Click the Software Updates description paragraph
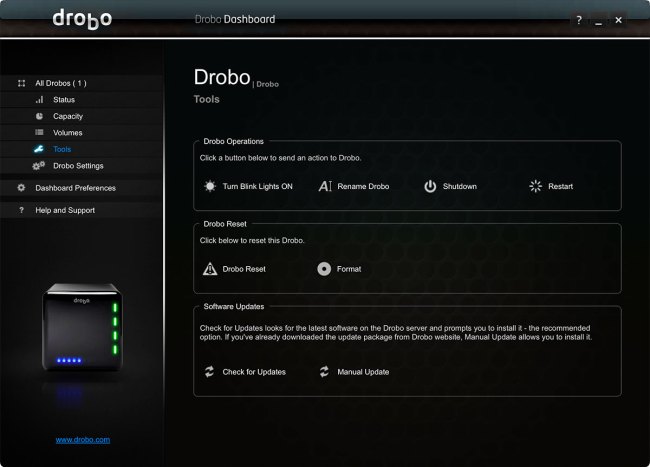This screenshot has height=467, width=650. click(396, 333)
